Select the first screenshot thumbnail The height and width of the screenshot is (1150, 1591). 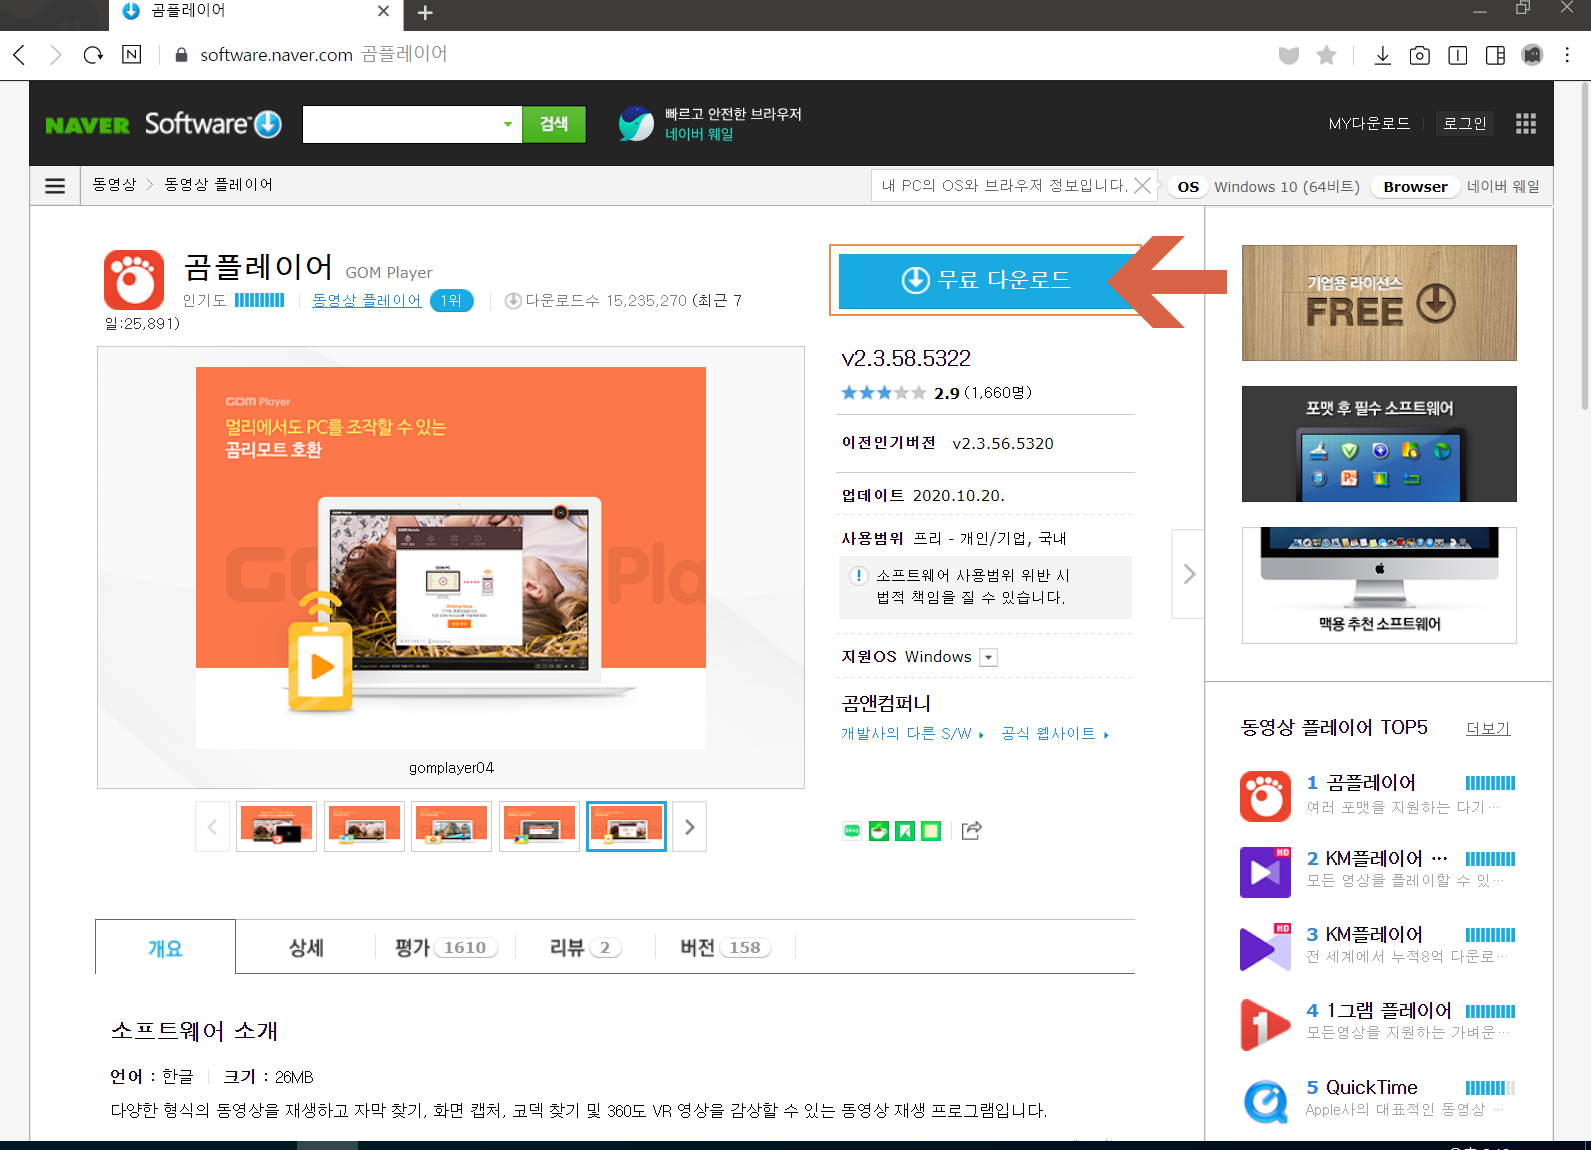pyautogui.click(x=276, y=827)
